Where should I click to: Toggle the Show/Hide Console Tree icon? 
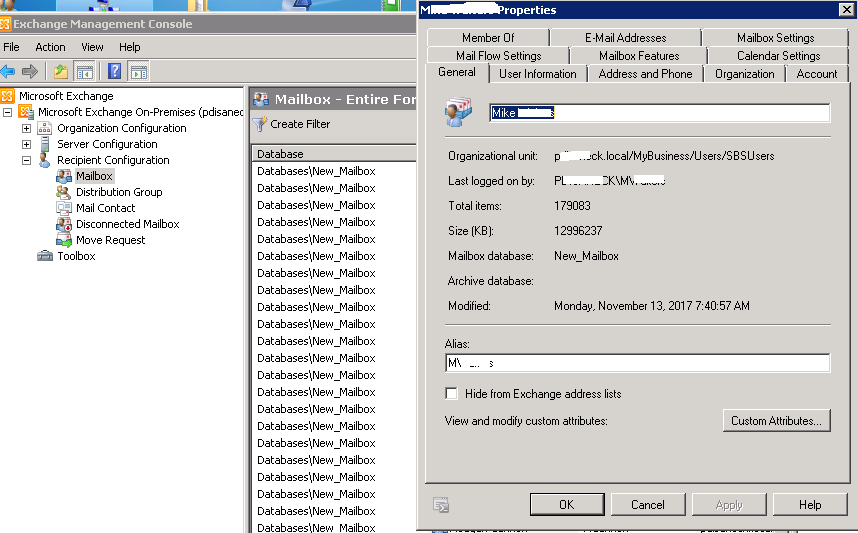(85, 71)
